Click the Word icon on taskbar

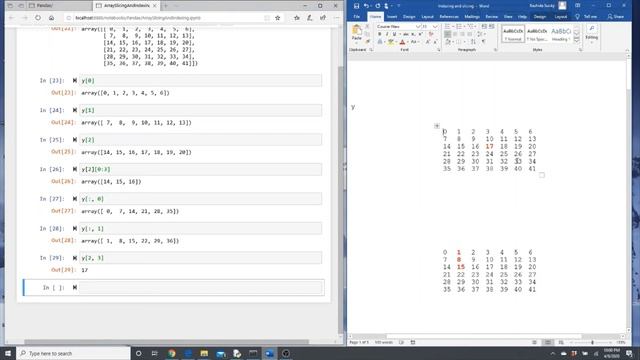[x=269, y=353]
